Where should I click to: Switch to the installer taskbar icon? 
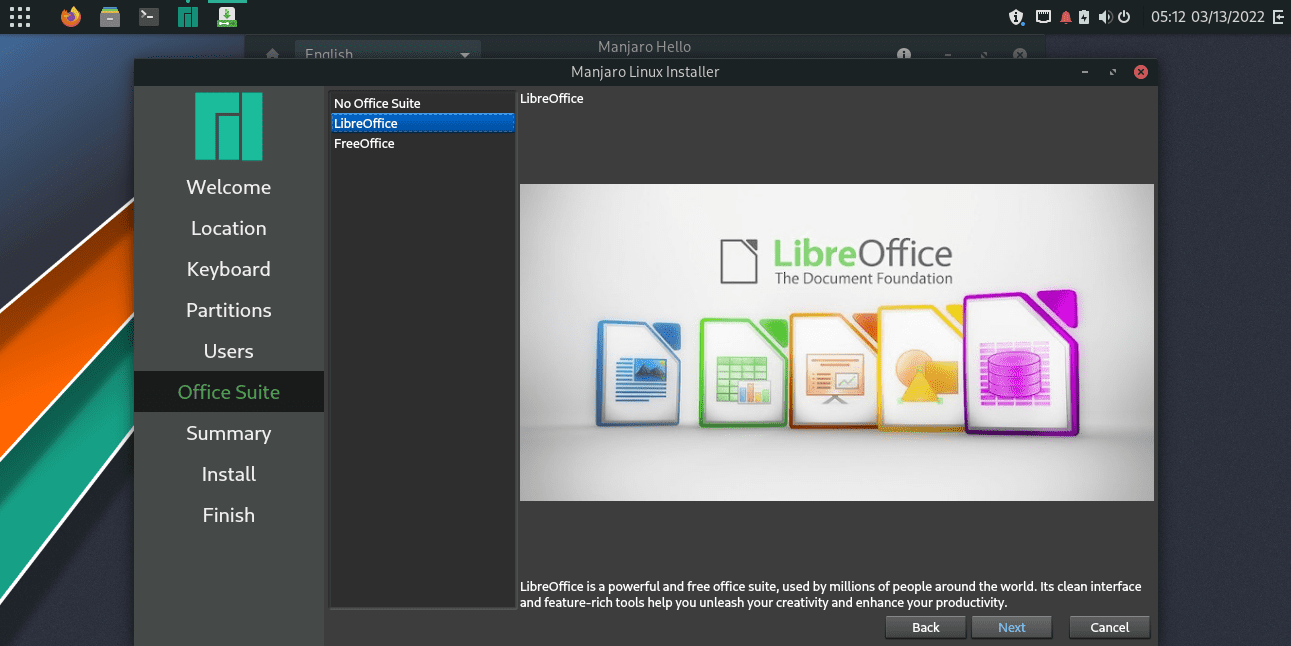[x=227, y=16]
